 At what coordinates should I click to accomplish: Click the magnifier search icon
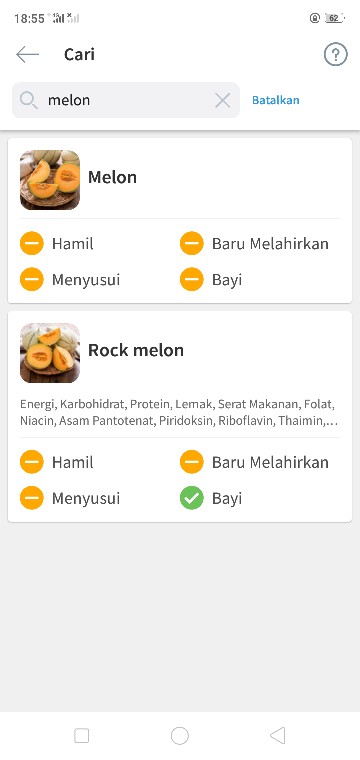[x=29, y=100]
